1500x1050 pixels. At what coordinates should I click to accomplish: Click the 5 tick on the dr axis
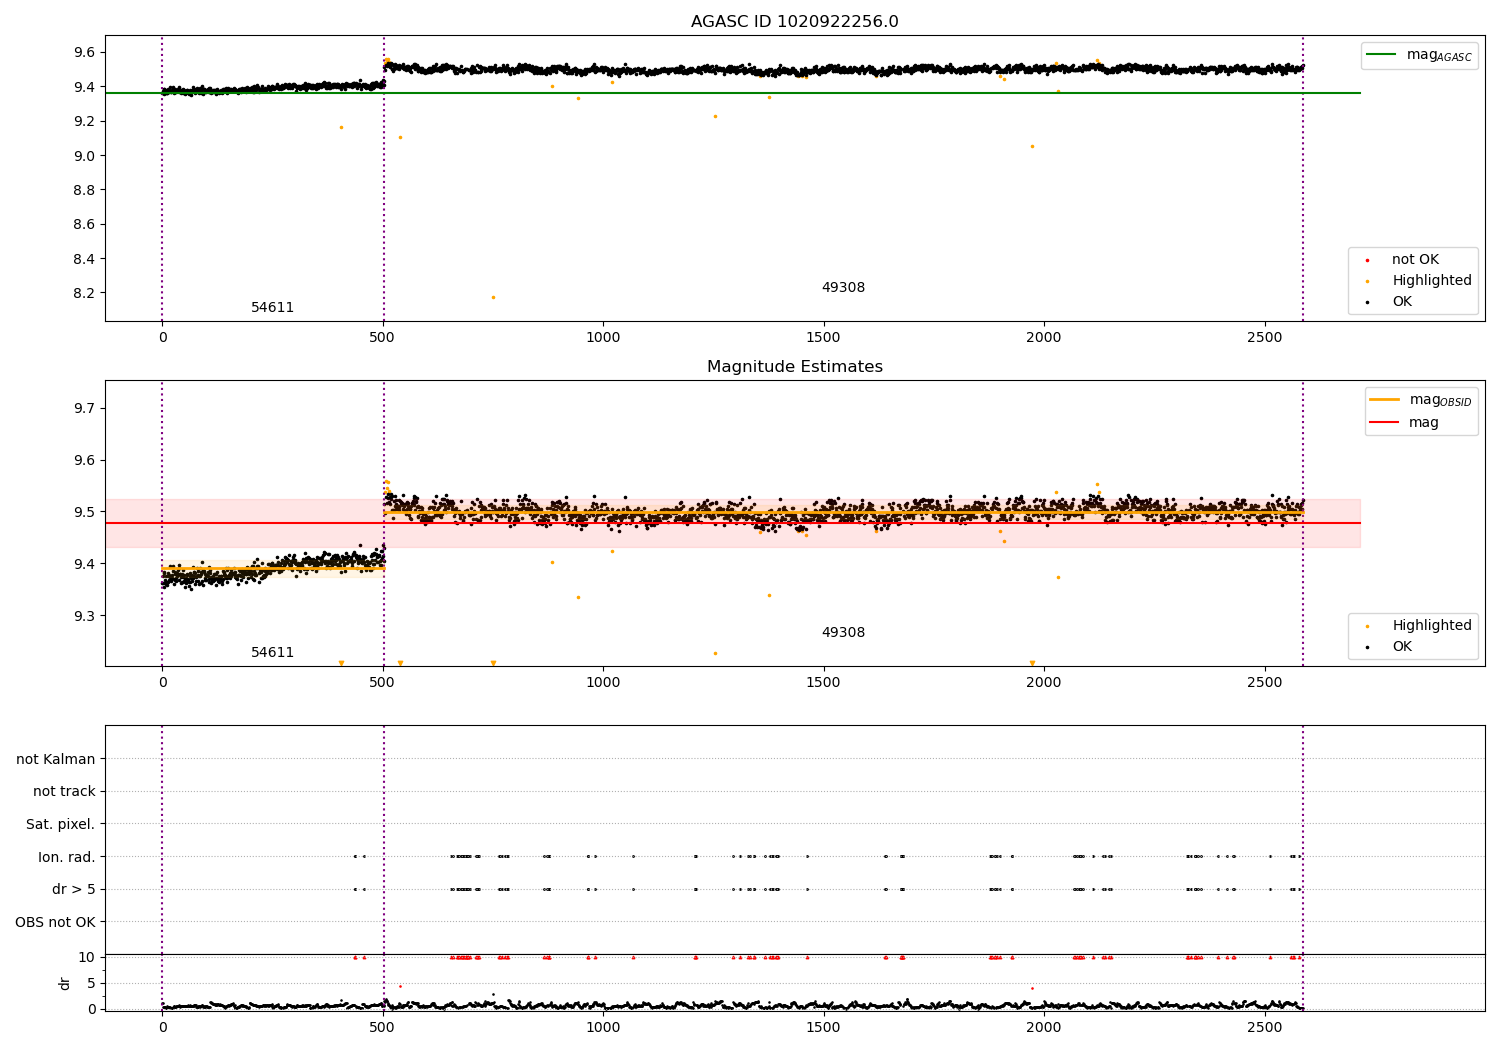coord(91,983)
